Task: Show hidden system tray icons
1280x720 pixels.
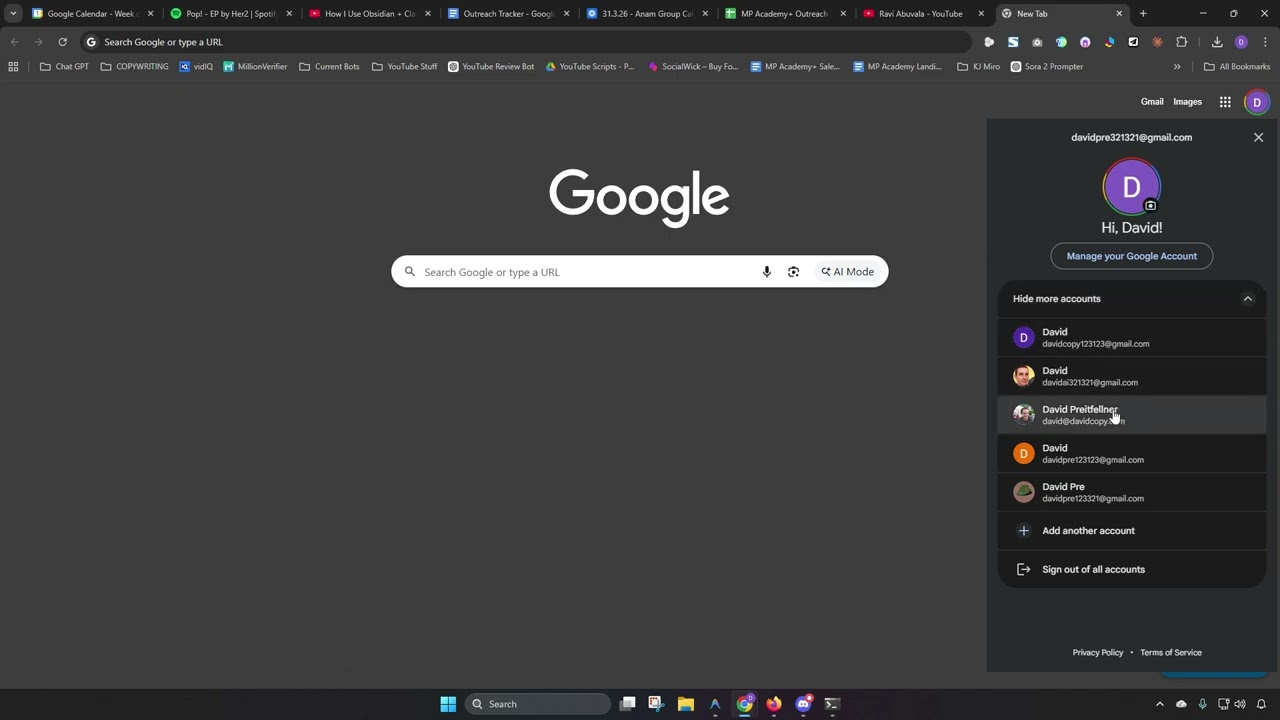Action: [x=1160, y=704]
